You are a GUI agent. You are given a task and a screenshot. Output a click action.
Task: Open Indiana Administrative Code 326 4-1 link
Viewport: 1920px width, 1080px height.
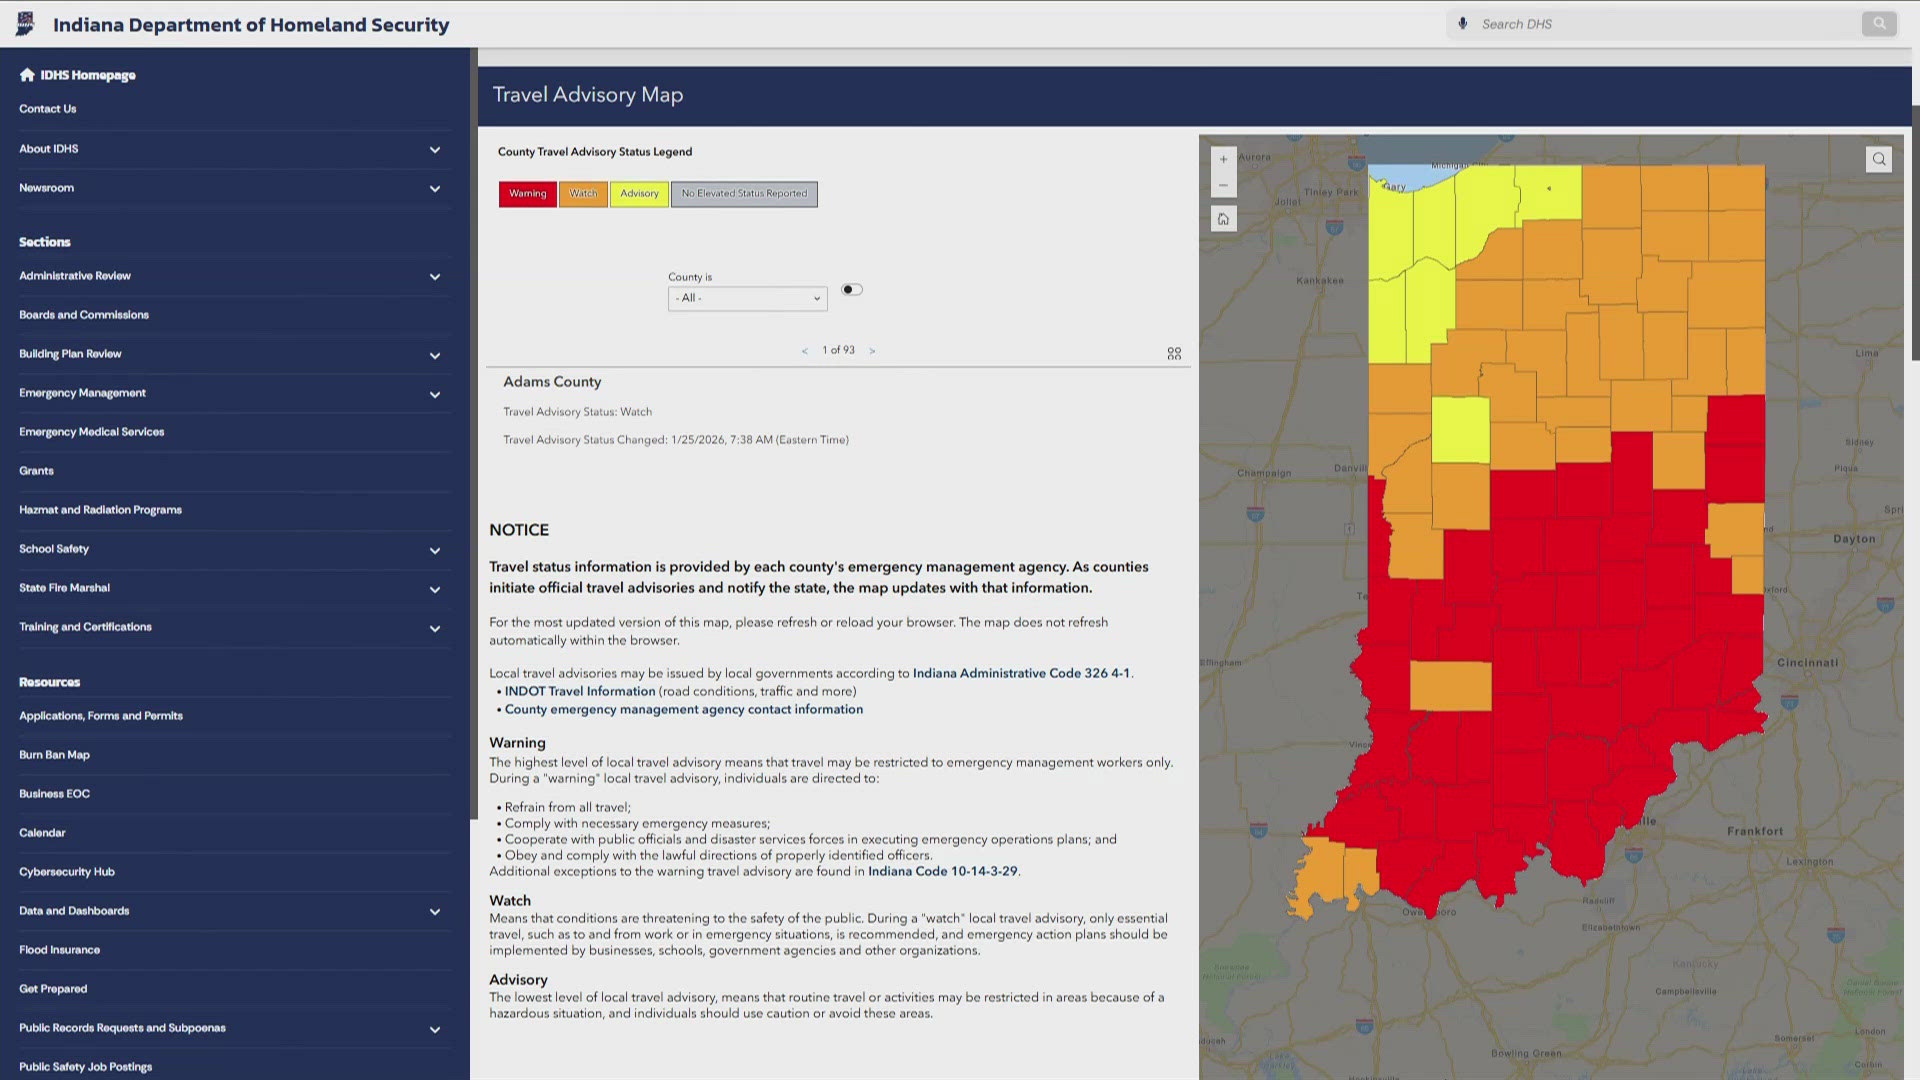1020,673
